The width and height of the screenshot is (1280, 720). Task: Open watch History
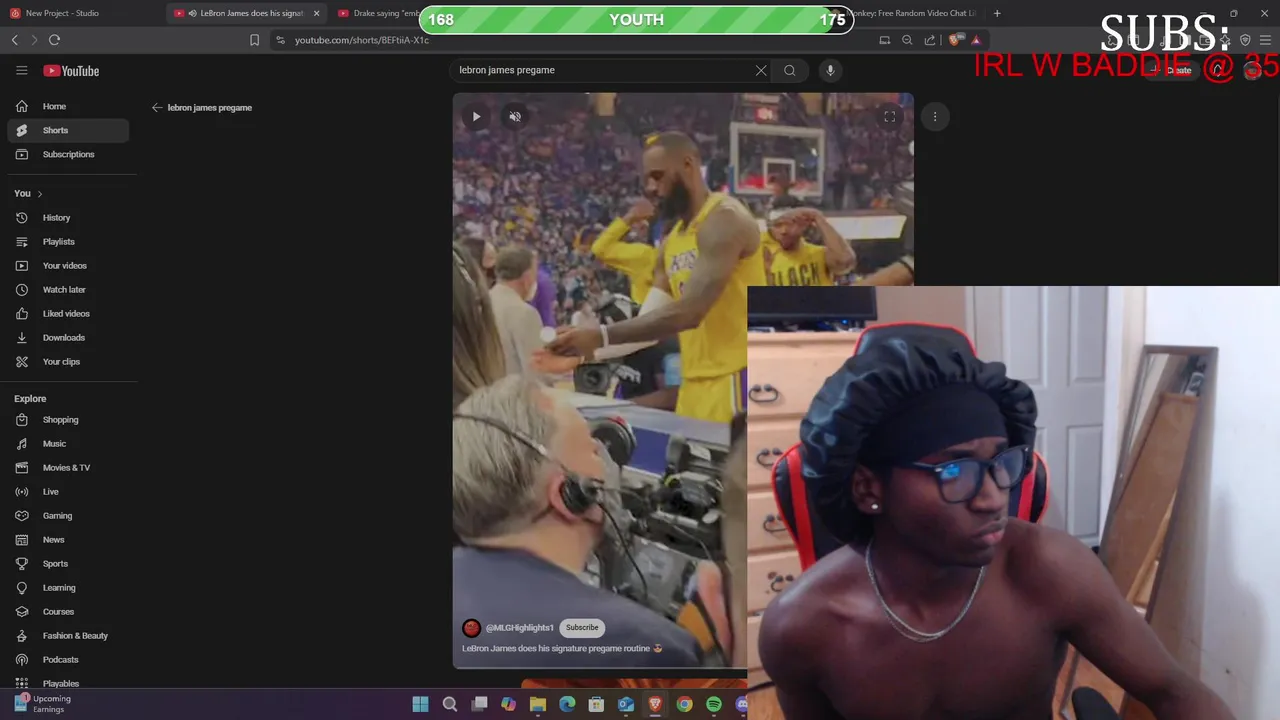click(68, 217)
